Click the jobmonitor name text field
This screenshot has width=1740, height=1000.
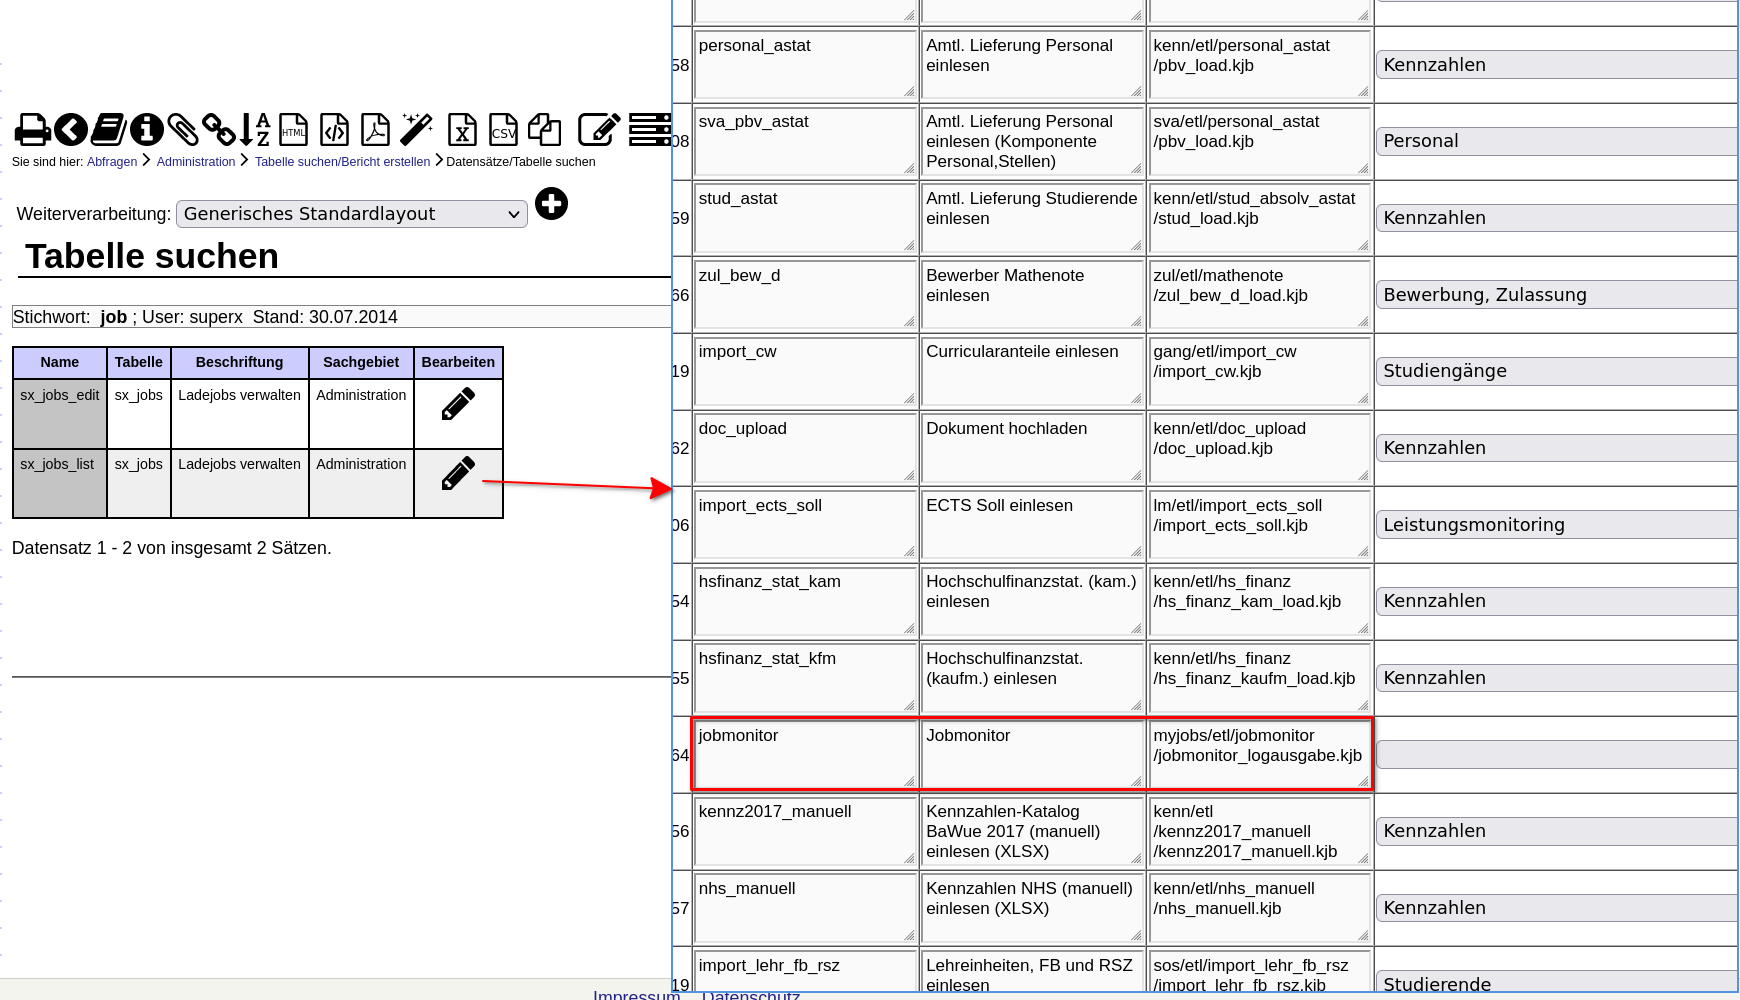click(804, 755)
